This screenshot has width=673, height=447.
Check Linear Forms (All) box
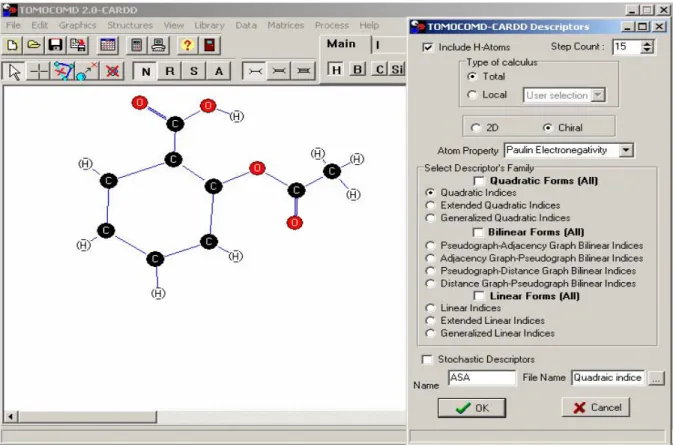(479, 296)
